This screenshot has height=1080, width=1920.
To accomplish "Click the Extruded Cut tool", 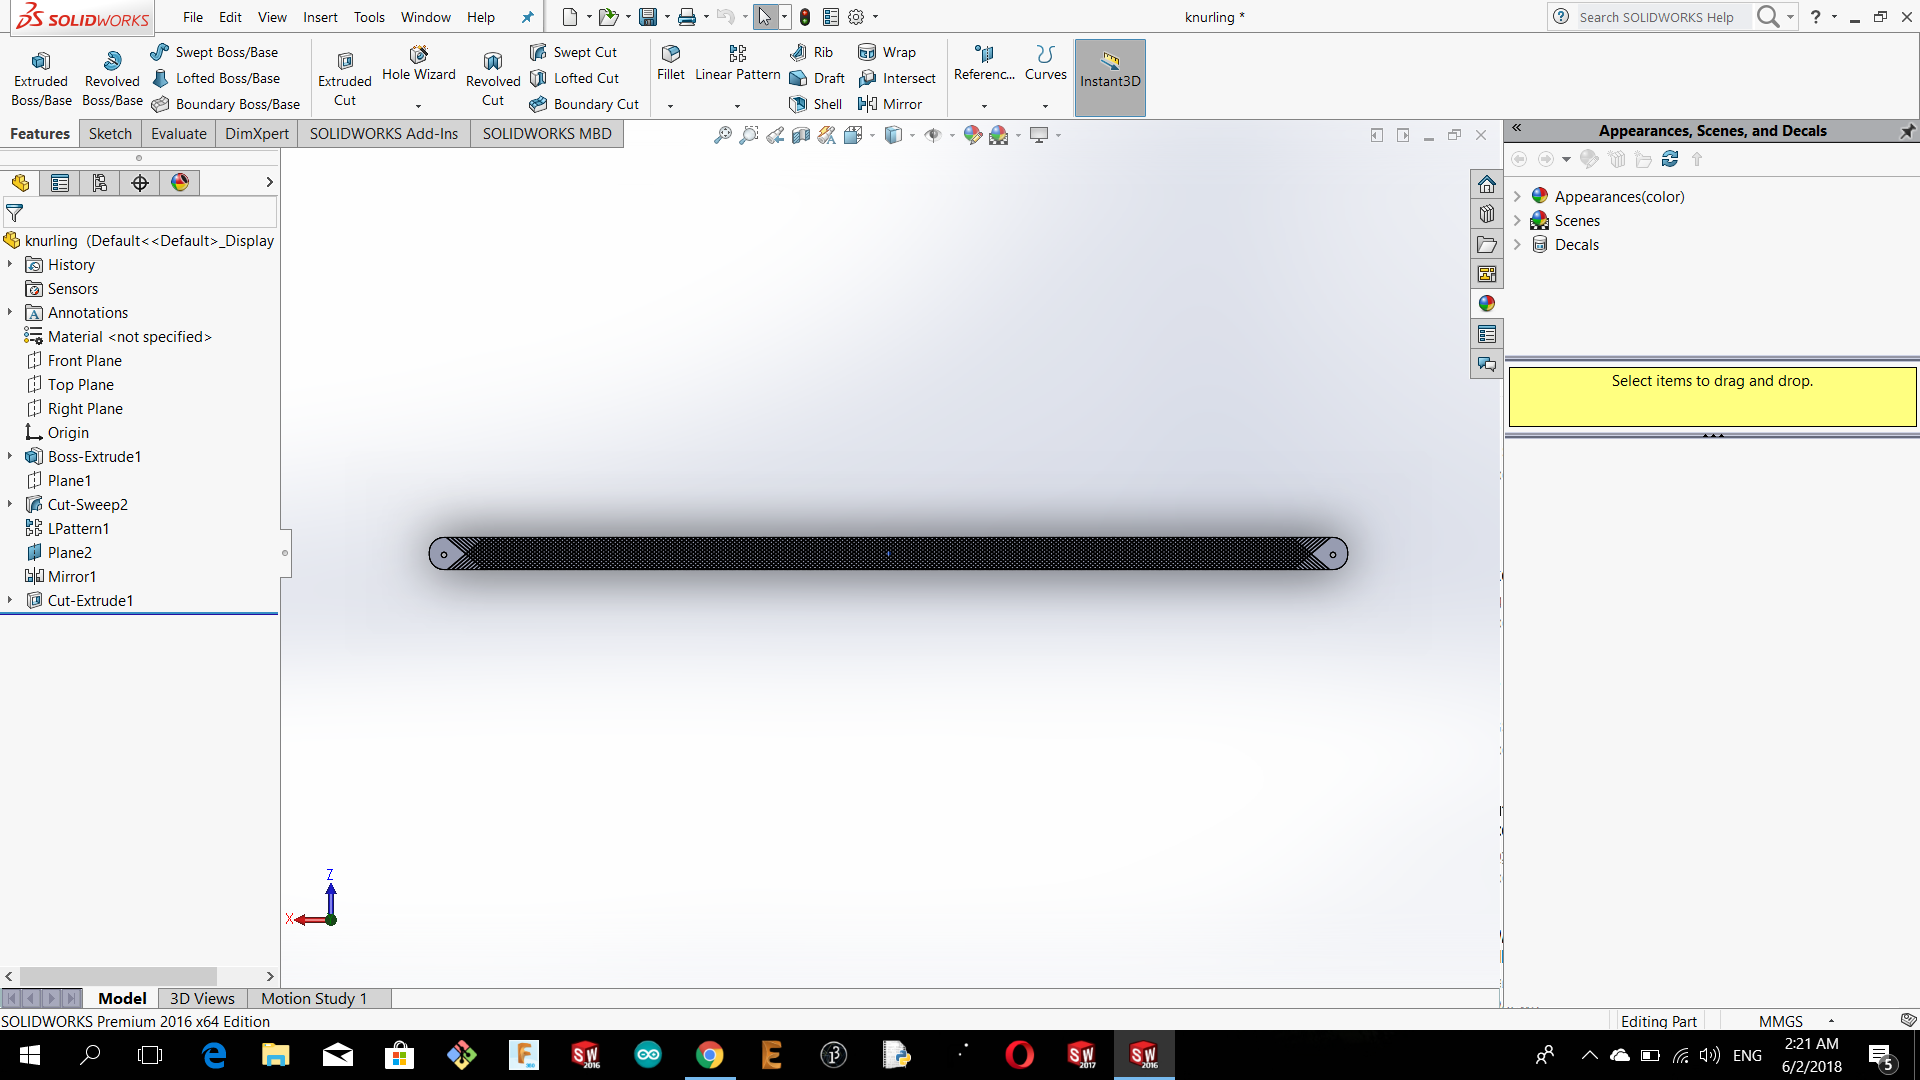I will pyautogui.click(x=345, y=79).
